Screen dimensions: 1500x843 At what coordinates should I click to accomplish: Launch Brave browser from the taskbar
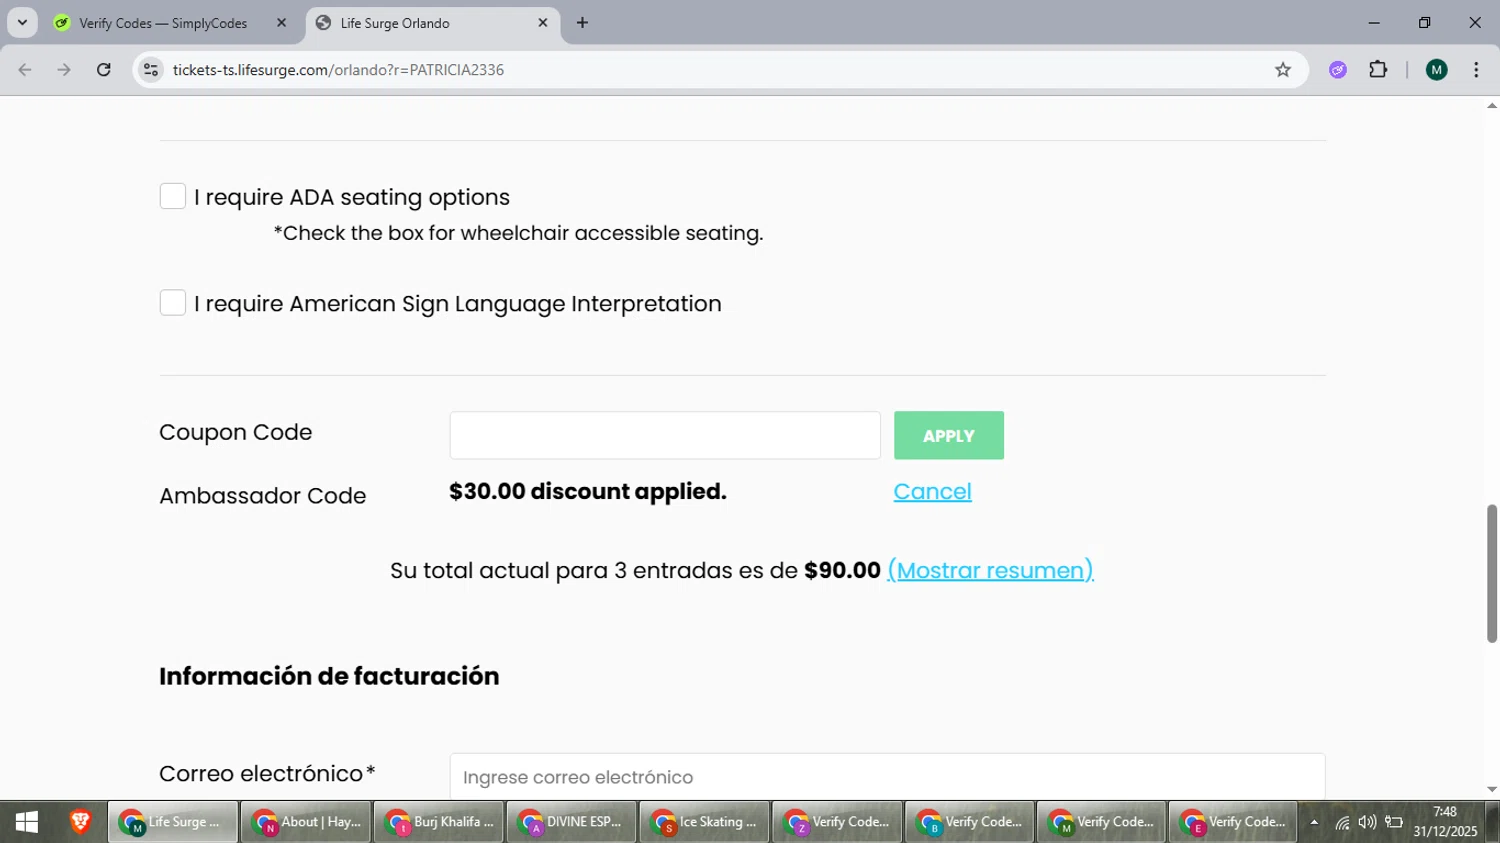pos(81,822)
